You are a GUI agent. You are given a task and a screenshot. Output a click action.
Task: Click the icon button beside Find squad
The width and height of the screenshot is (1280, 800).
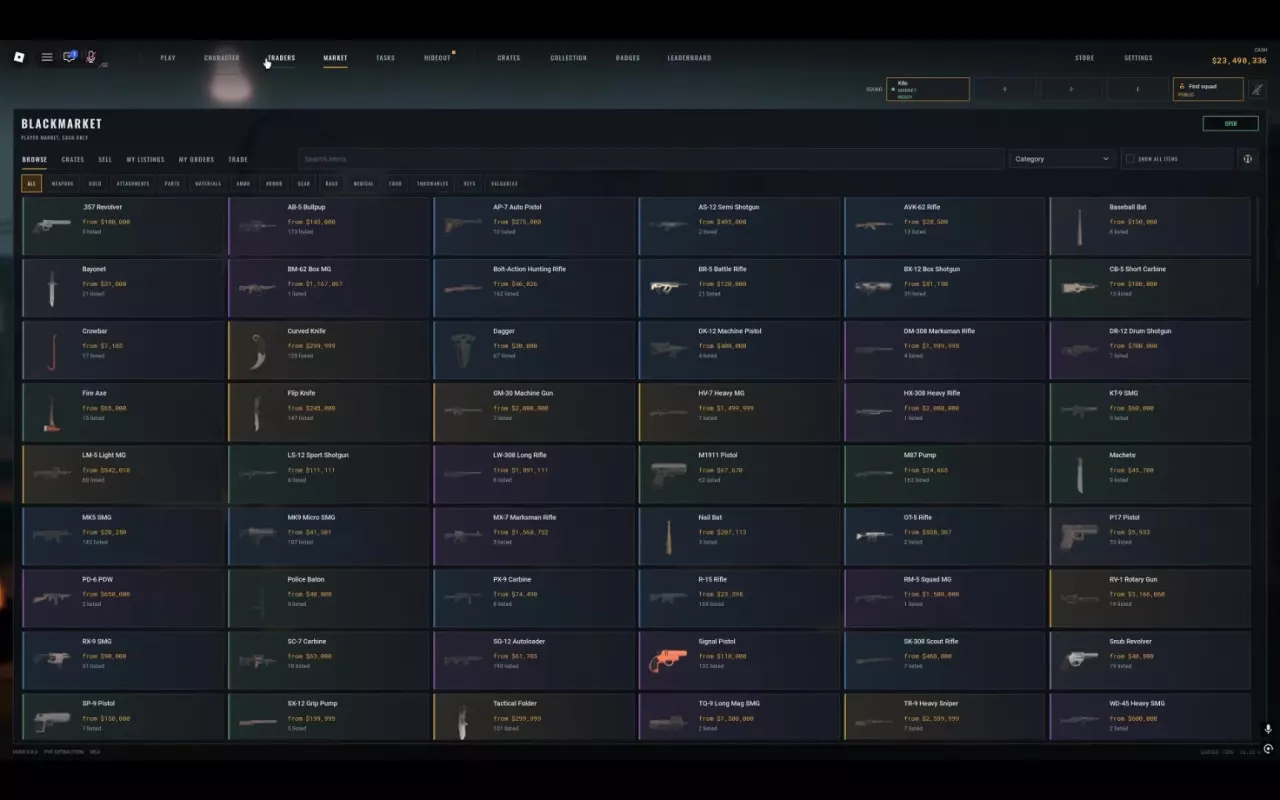(x=1257, y=89)
